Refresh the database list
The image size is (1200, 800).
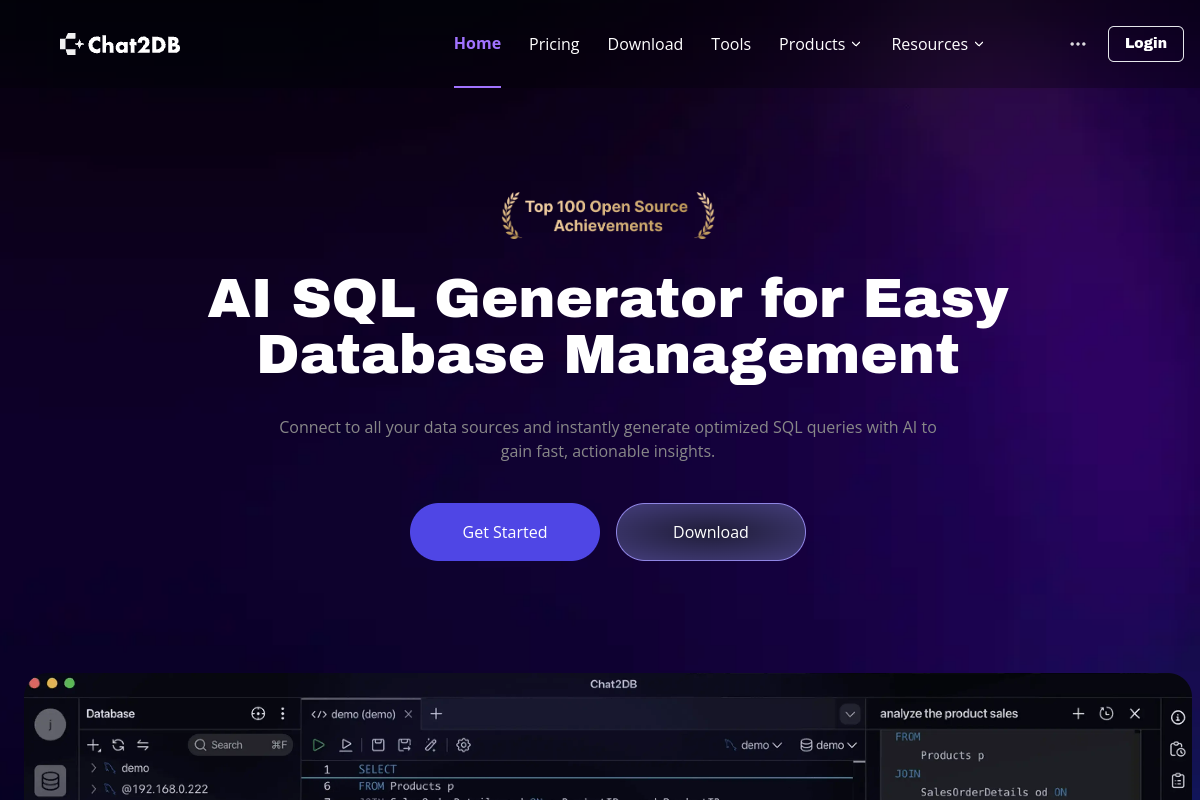coord(118,745)
